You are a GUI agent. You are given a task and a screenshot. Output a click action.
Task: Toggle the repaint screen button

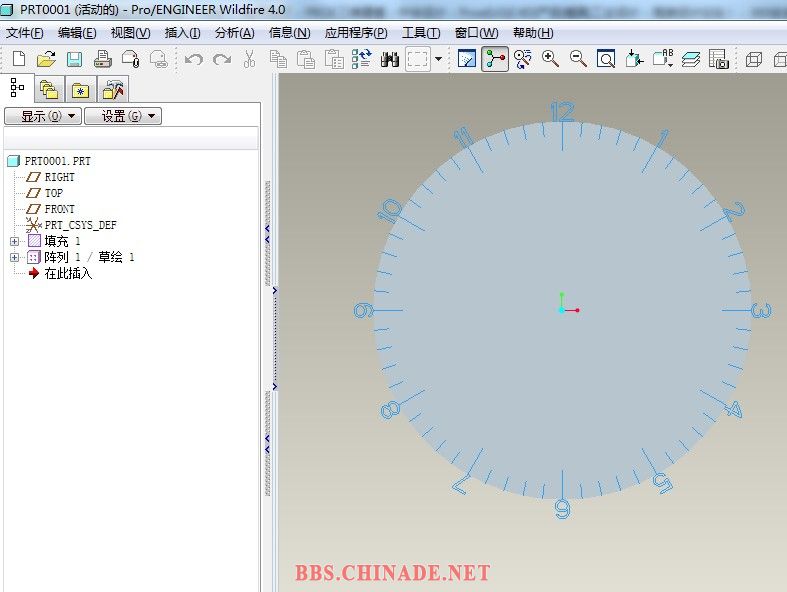coord(466,59)
